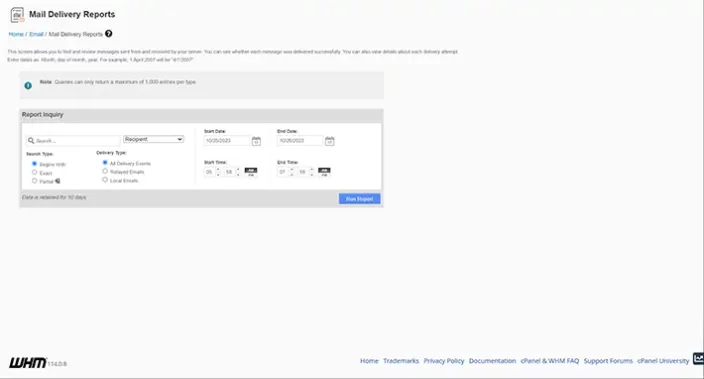The image size is (704, 379).
Task: Click the help question mark icon
Action: click(x=109, y=34)
